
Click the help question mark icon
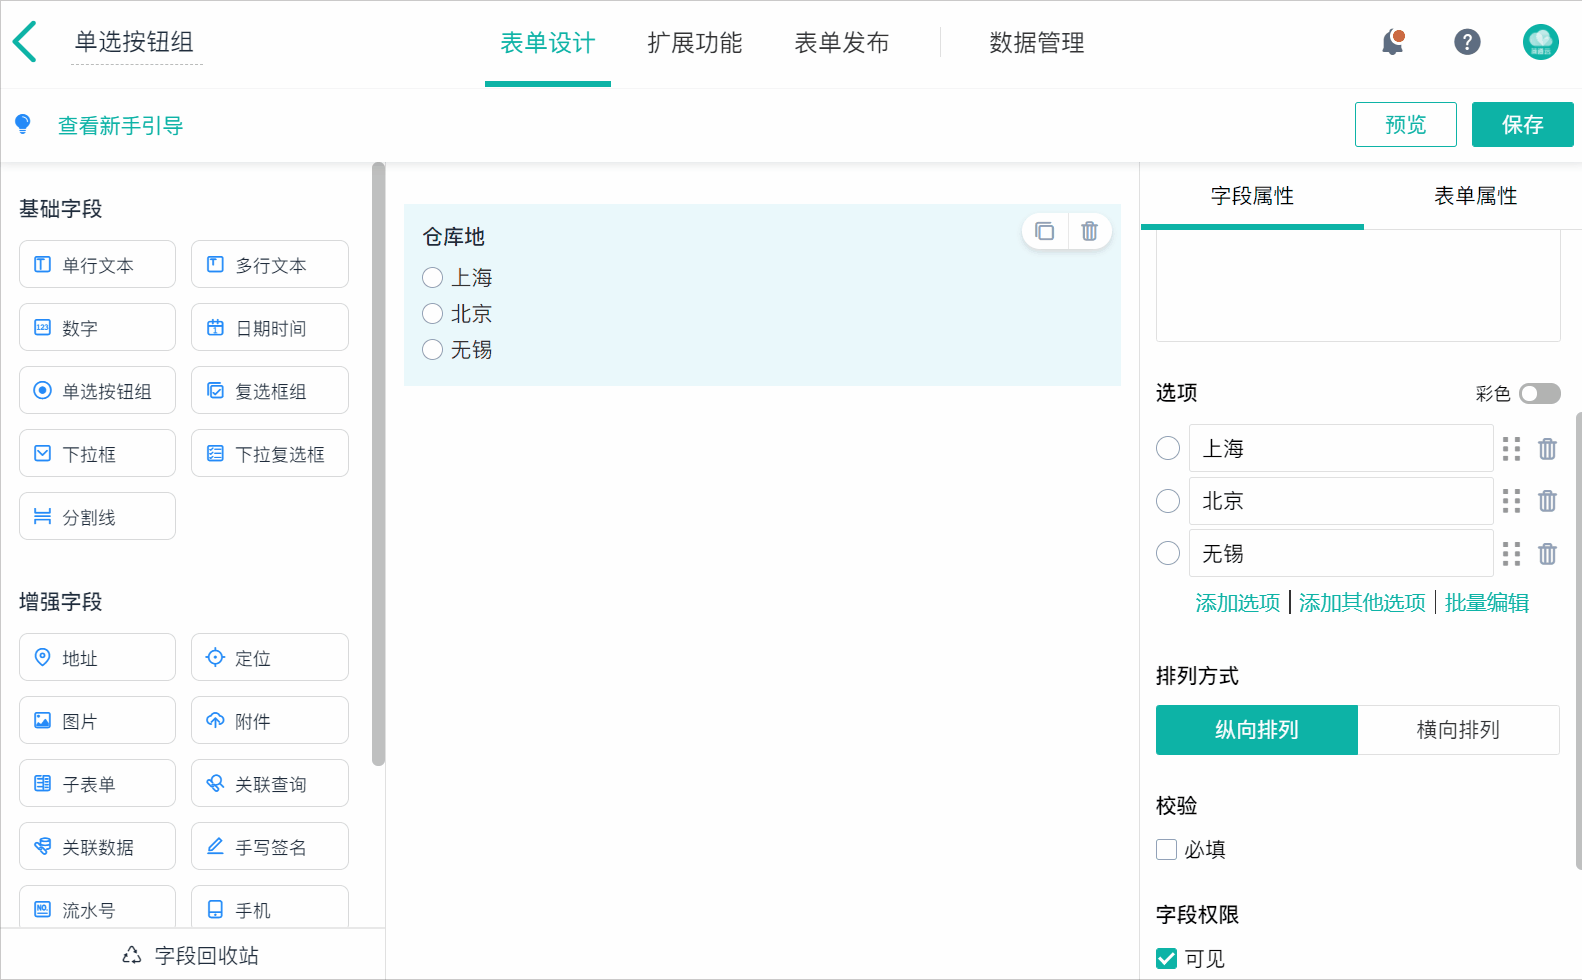tap(1466, 42)
